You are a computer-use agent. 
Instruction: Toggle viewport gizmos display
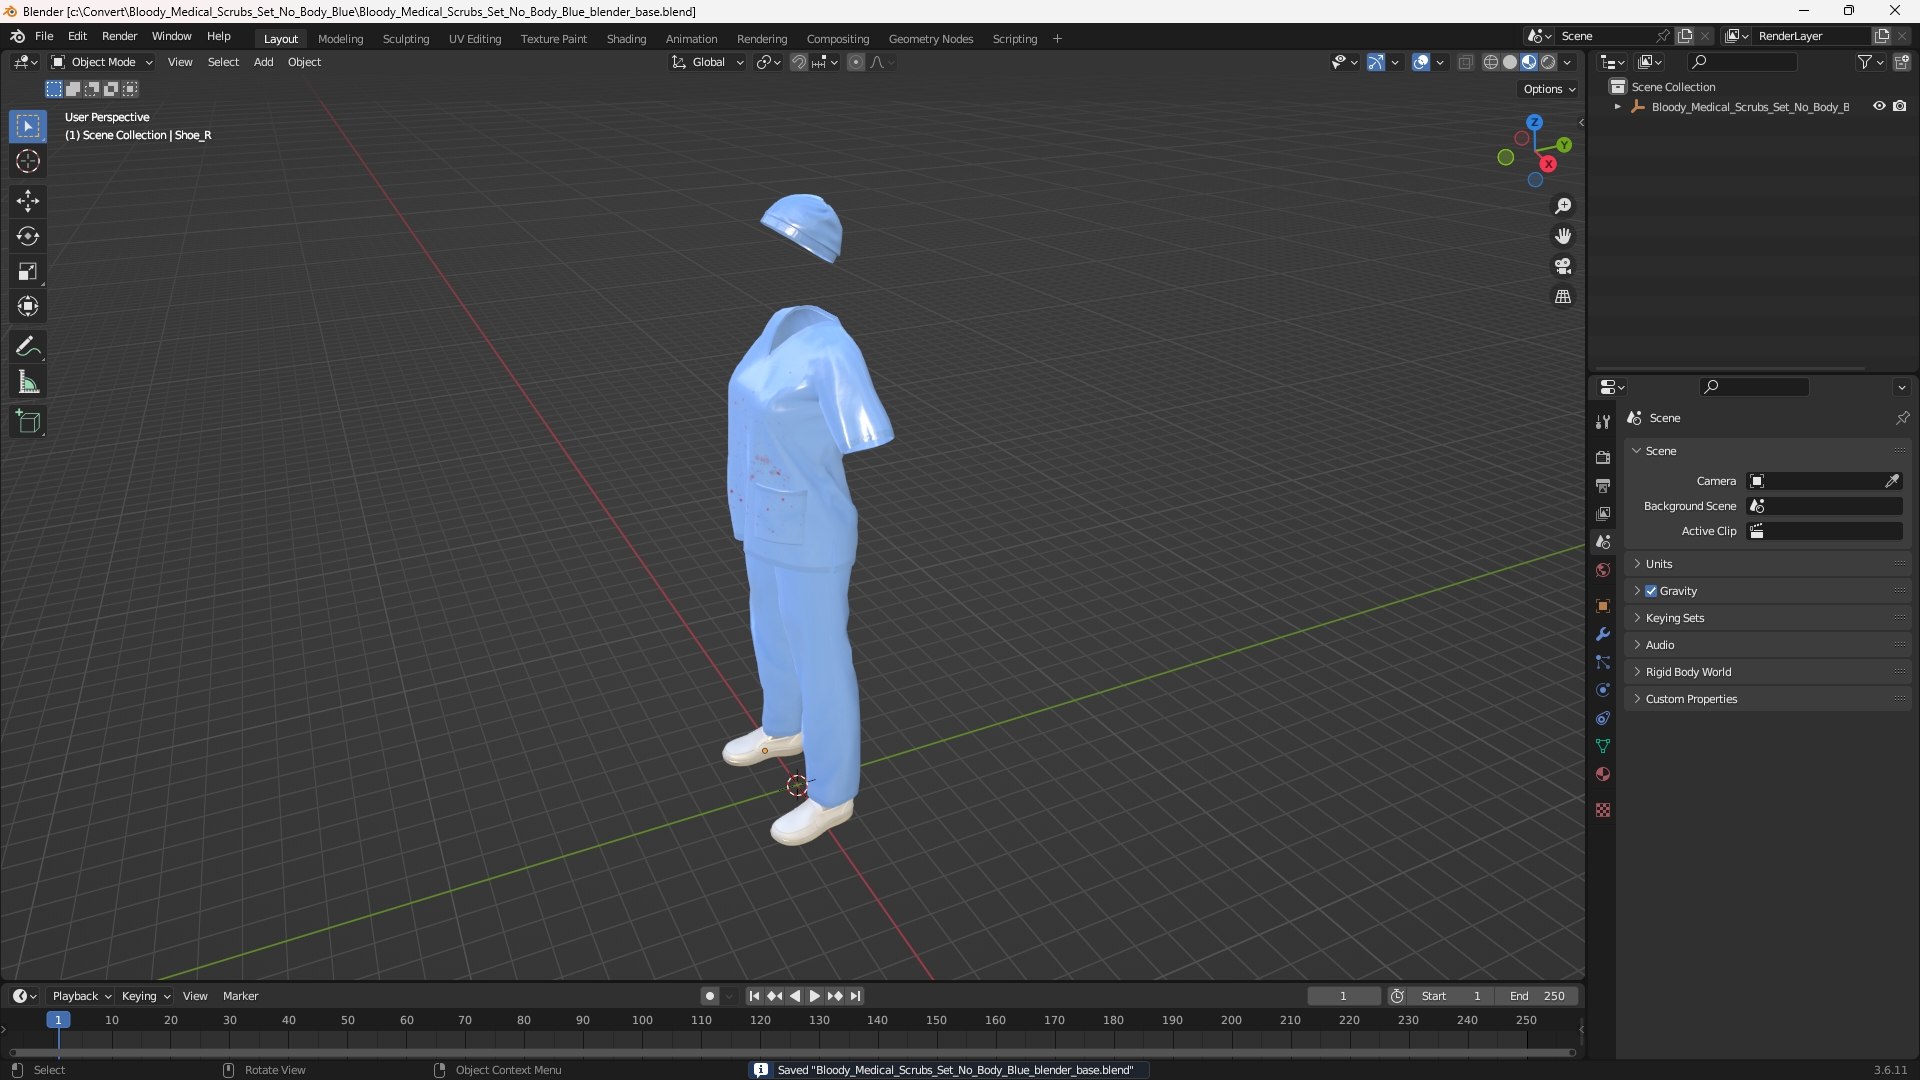coord(1376,62)
